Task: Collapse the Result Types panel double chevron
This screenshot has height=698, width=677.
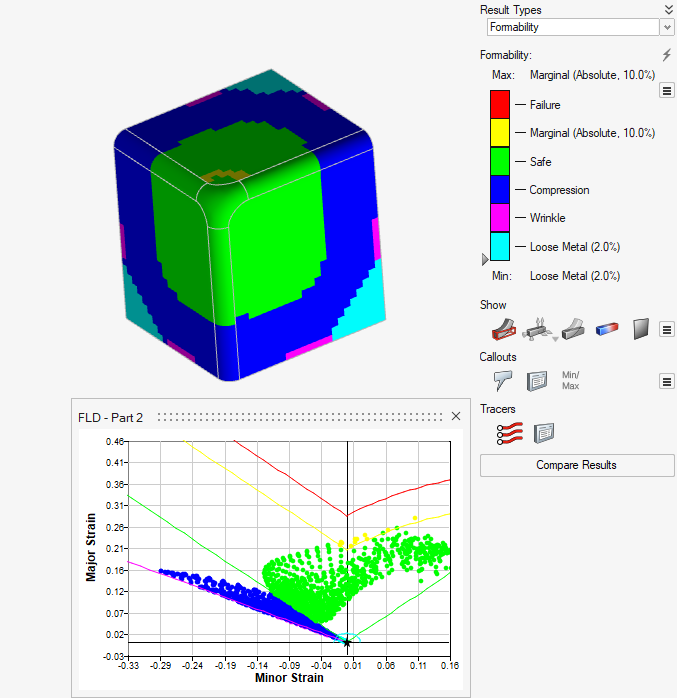Action: click(x=668, y=9)
